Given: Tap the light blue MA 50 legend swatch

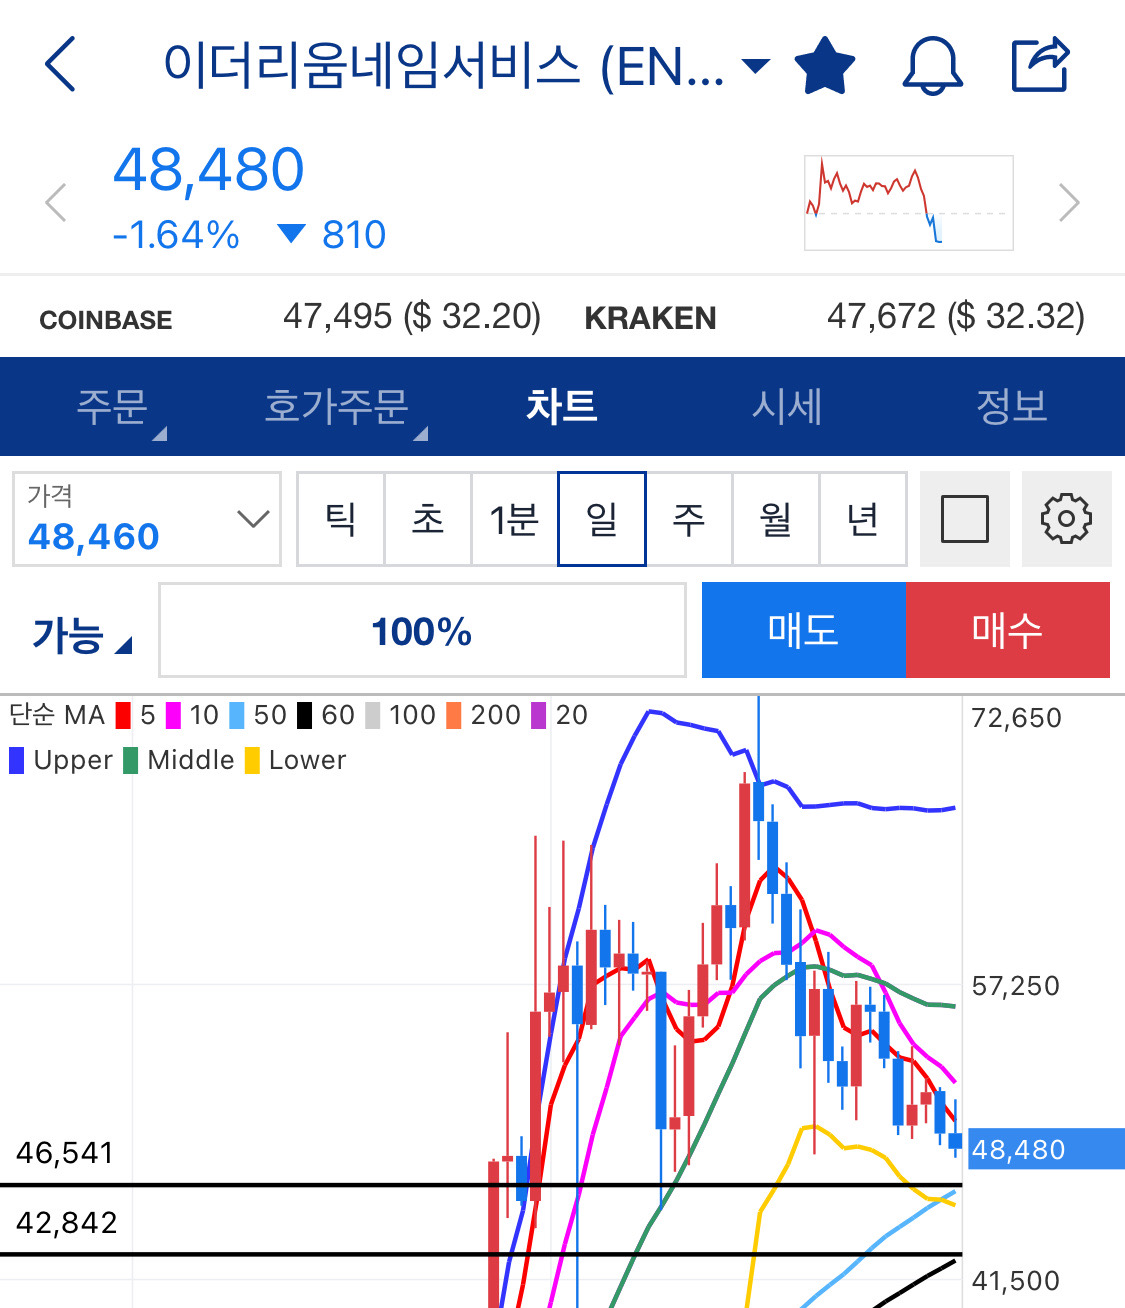Looking at the screenshot, I should pyautogui.click(x=237, y=716).
